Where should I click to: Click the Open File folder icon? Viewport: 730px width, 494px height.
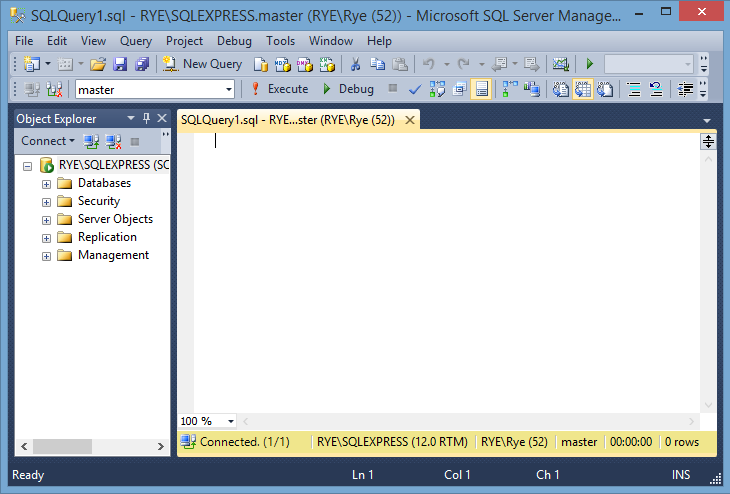point(98,64)
